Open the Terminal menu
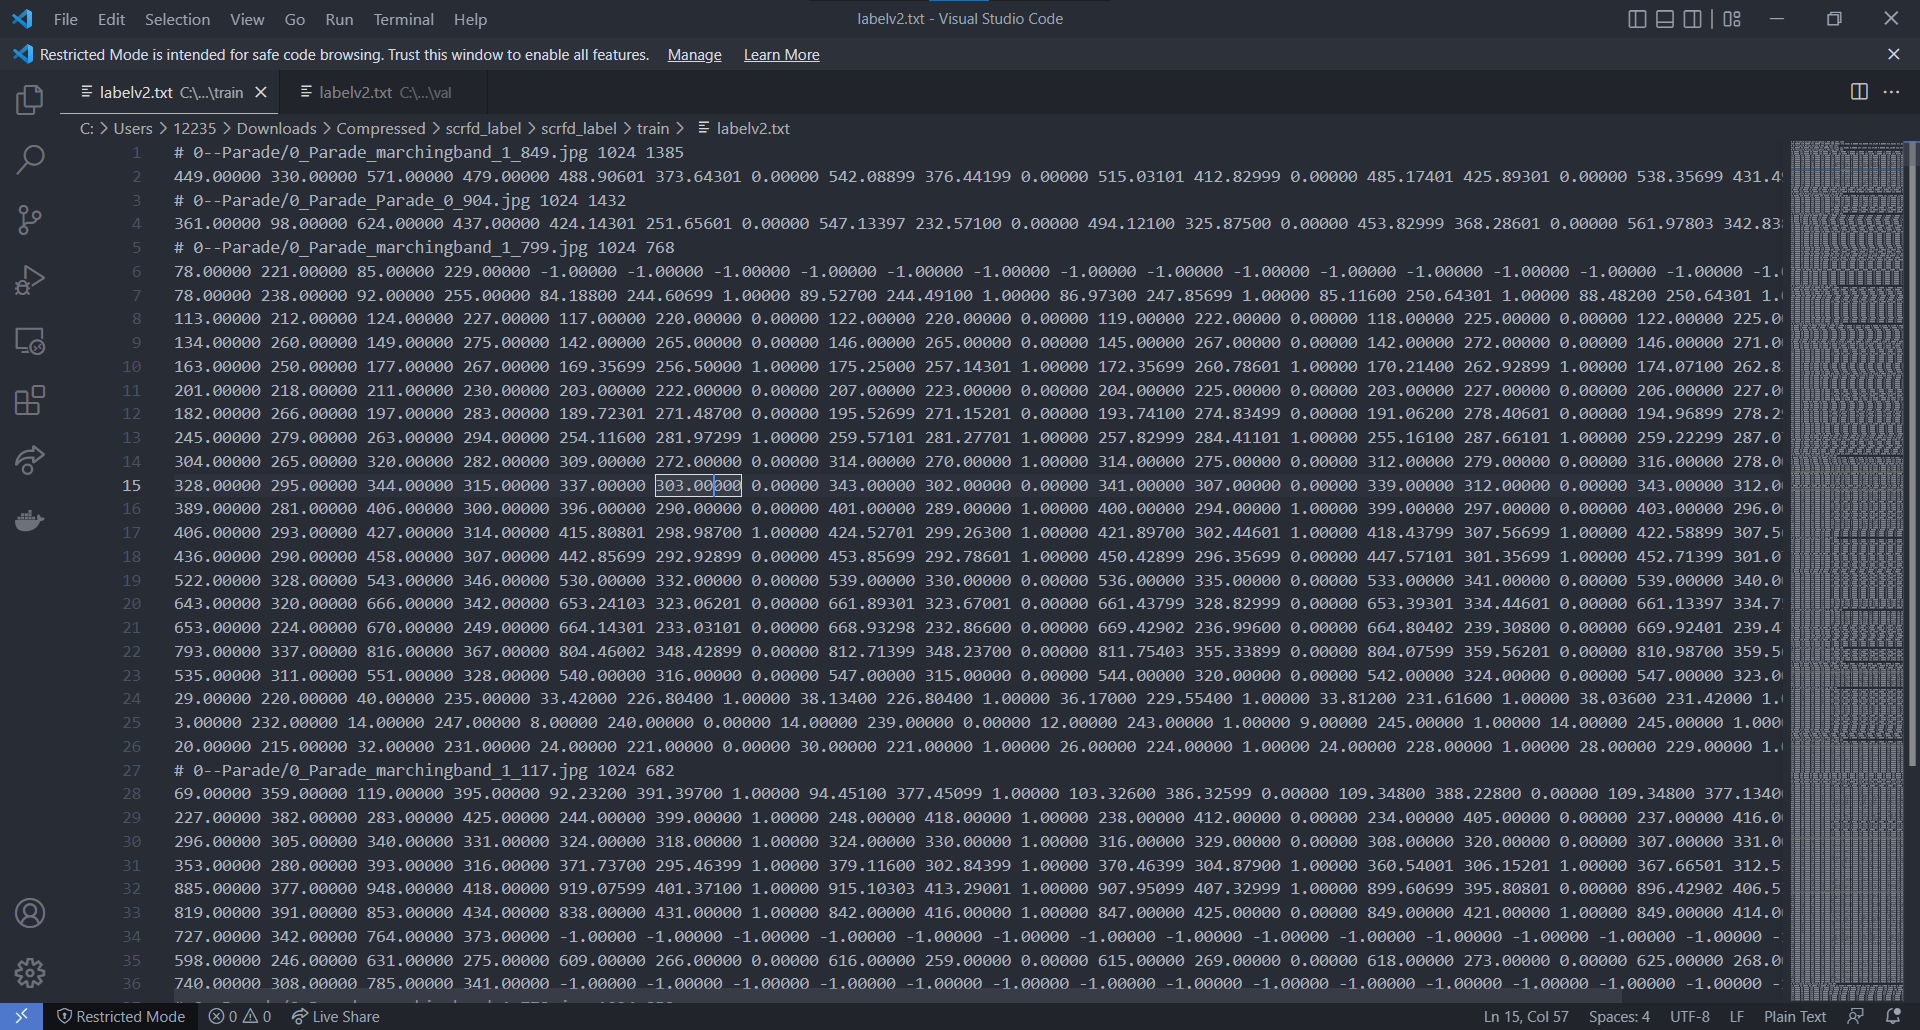Screen dimensions: 1920x1030 (x=403, y=19)
